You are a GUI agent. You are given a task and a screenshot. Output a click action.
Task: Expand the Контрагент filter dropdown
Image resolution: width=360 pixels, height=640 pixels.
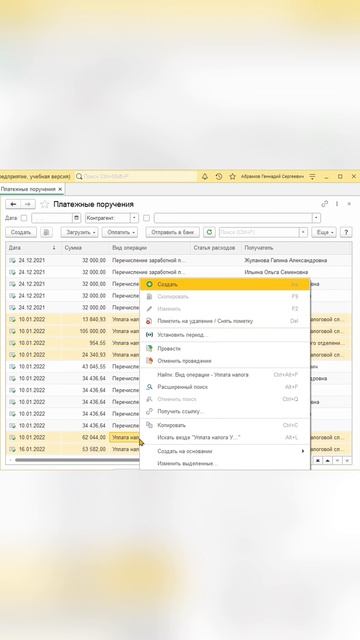[134, 218]
